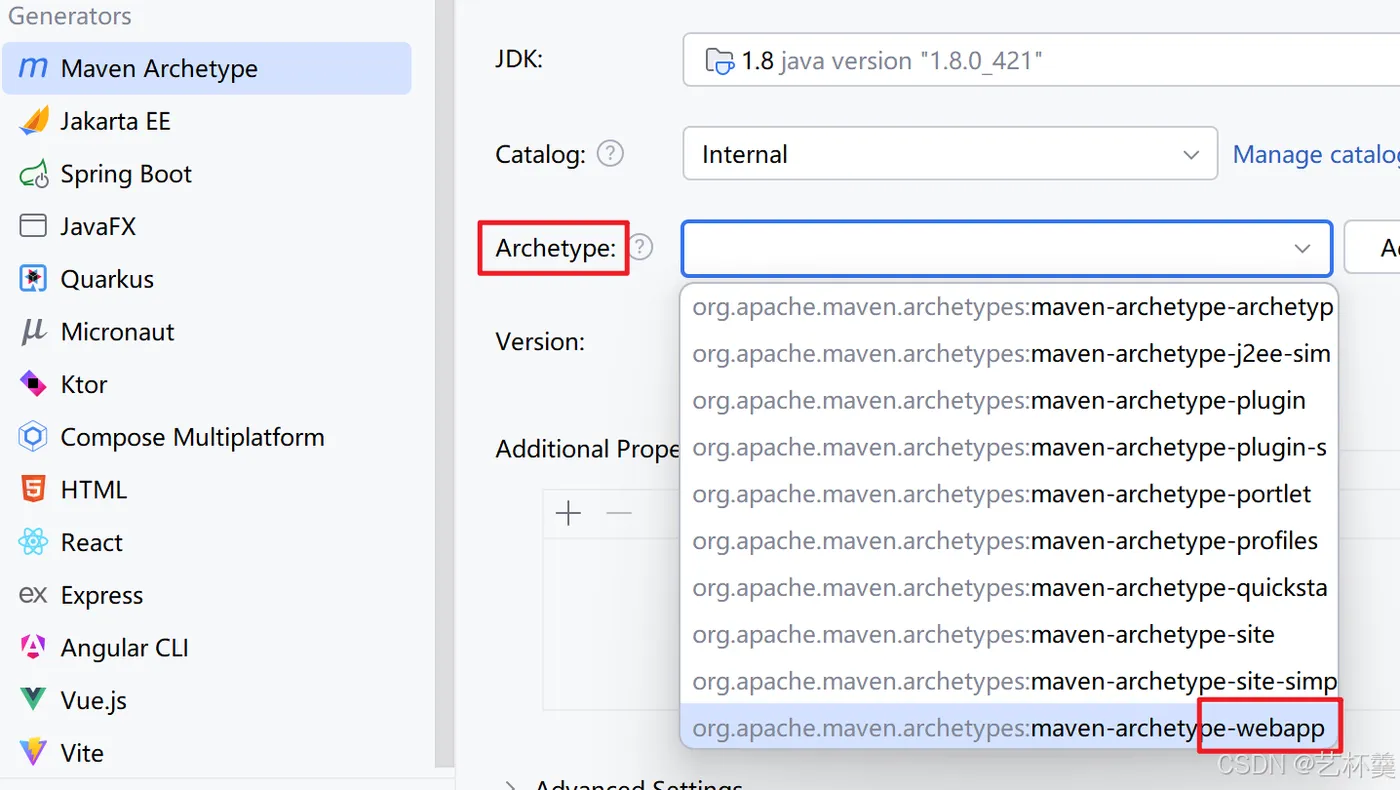The height and width of the screenshot is (790, 1400).
Task: Click the 'Archetype:' field label
Action: pos(556,248)
